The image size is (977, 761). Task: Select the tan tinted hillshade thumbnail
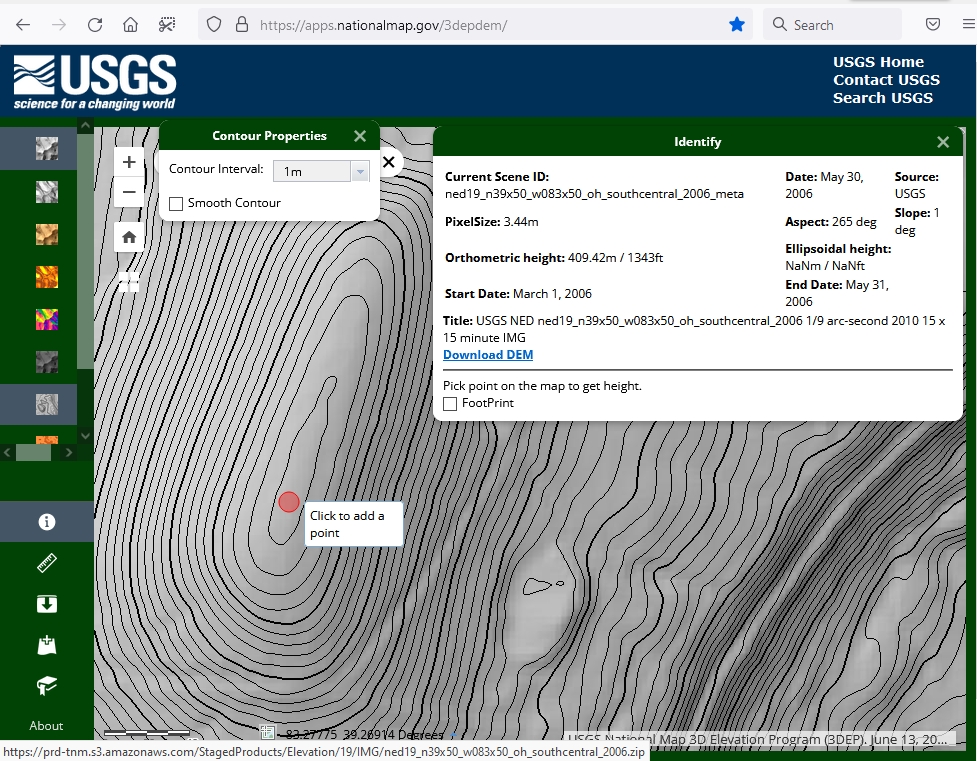(47, 234)
